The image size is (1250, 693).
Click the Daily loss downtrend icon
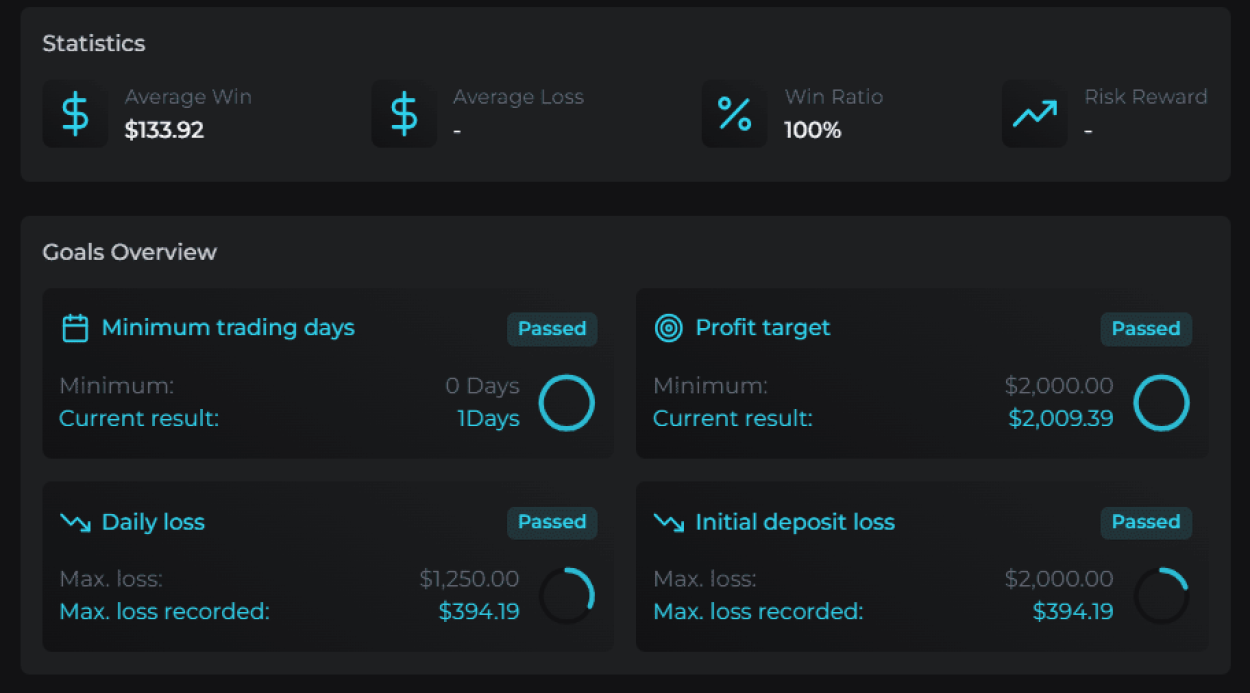75,522
